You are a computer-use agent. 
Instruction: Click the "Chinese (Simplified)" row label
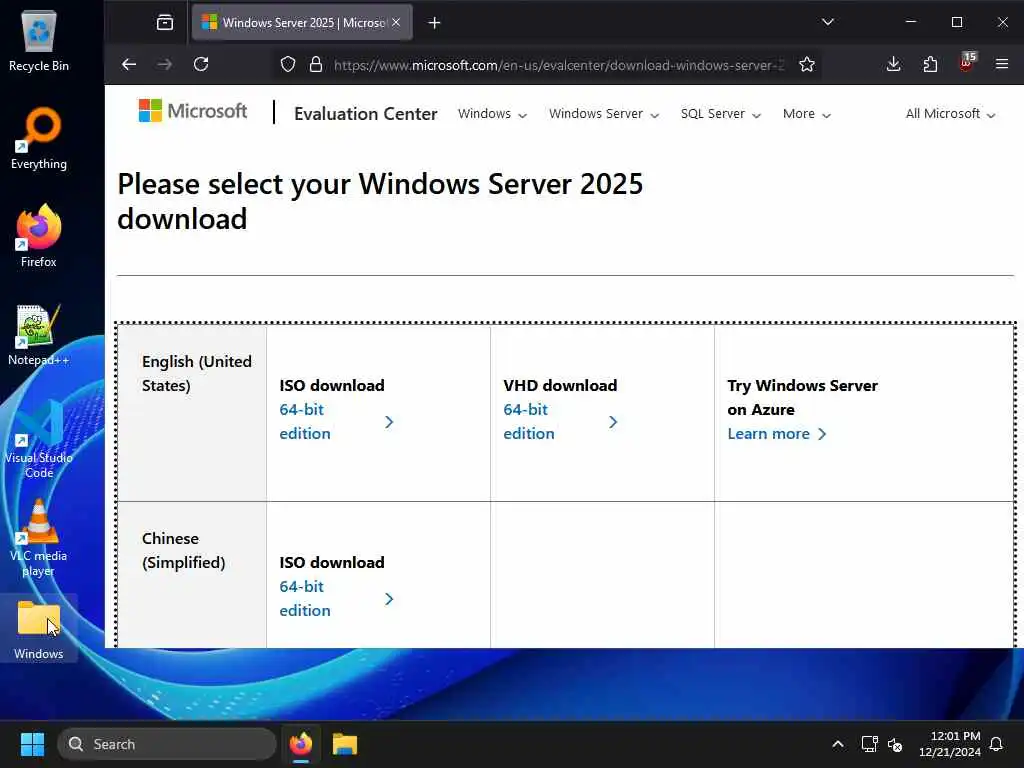click(x=184, y=551)
